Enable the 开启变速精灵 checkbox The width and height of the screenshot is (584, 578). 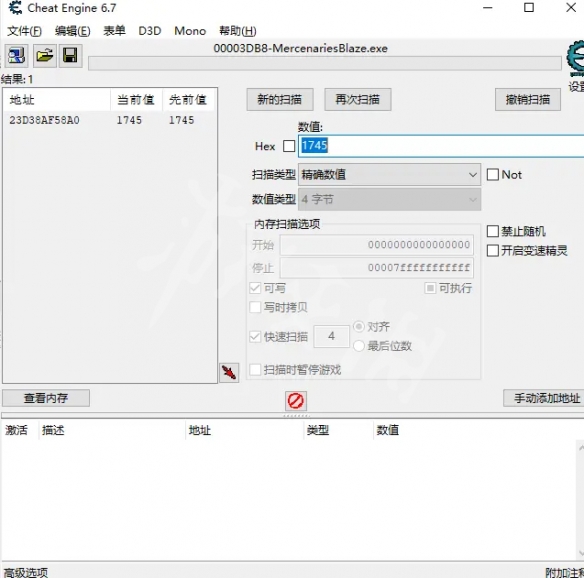point(493,251)
